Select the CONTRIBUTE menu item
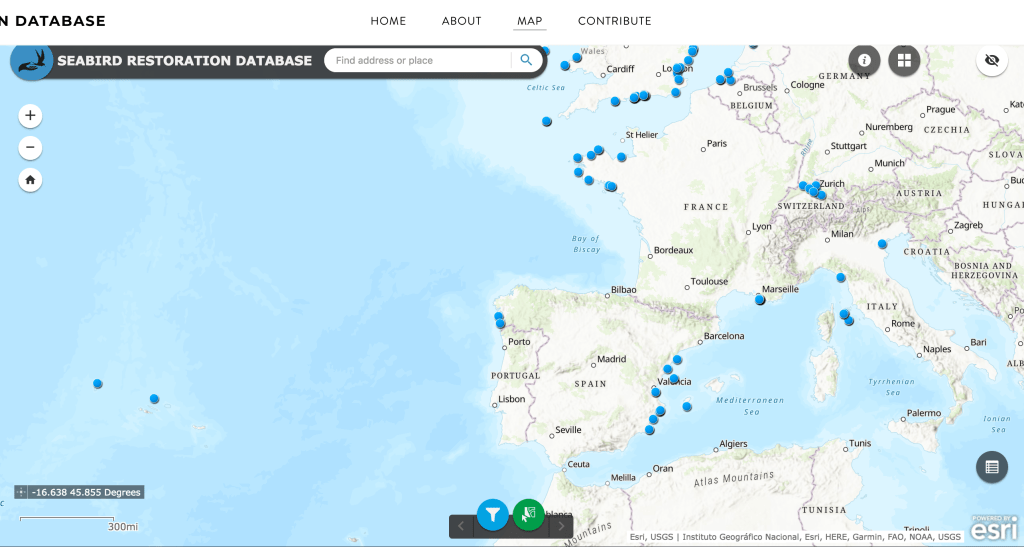Screen dimensions: 1024x547 click(x=614, y=21)
